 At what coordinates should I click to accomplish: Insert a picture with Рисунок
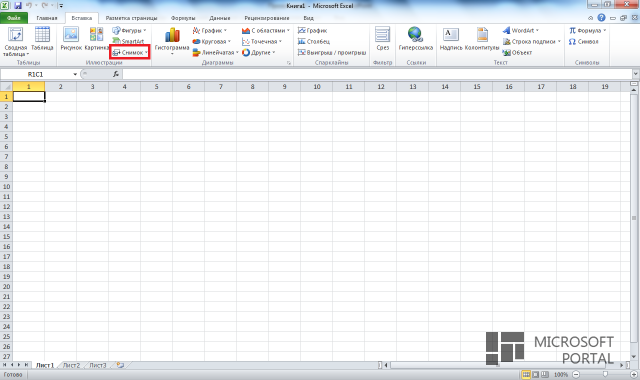(x=71, y=39)
